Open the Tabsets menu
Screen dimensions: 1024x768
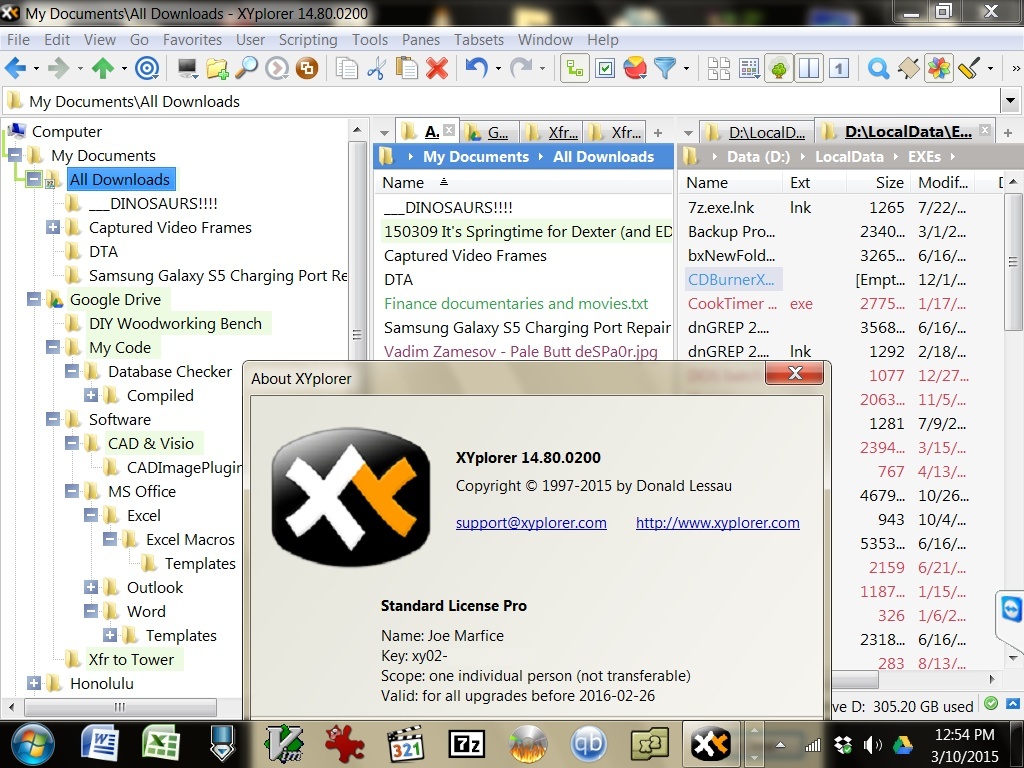click(479, 40)
